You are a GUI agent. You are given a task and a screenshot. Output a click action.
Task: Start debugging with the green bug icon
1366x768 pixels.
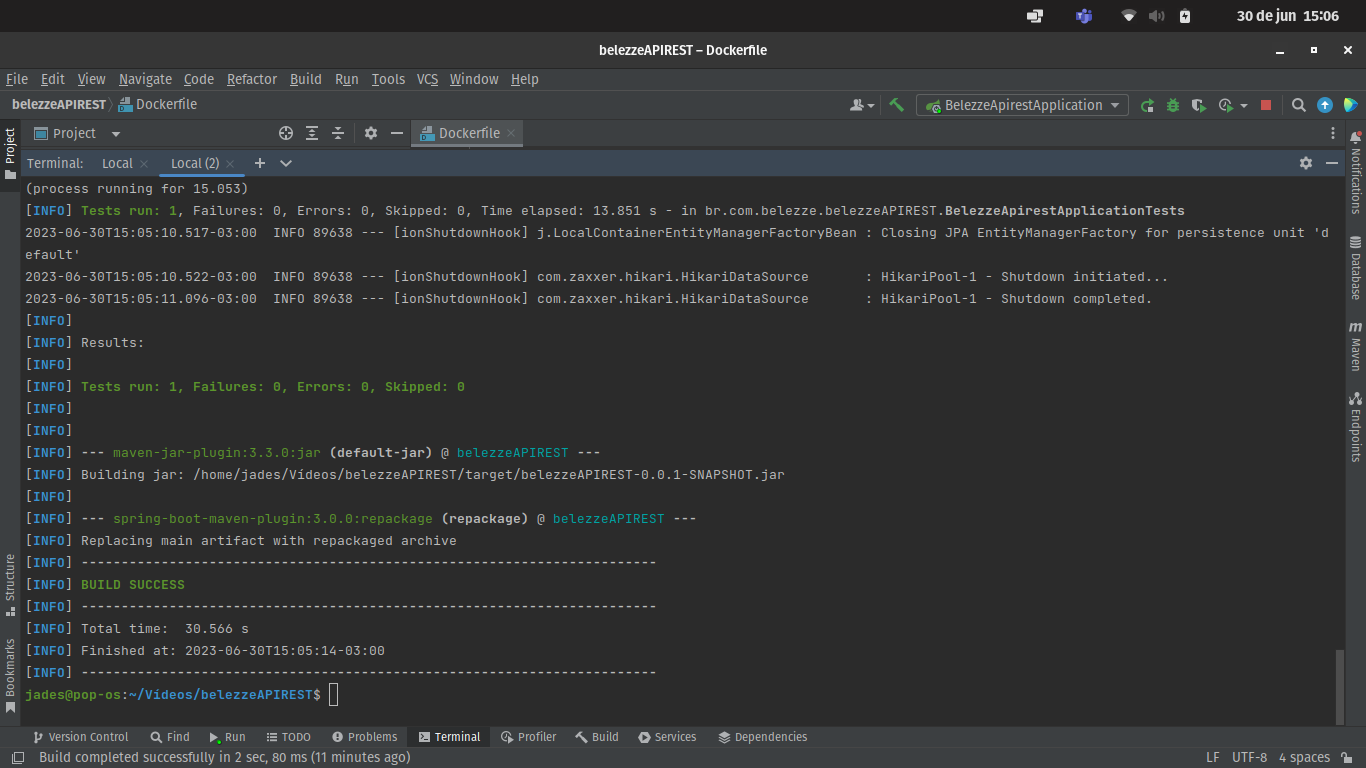pyautogui.click(x=1173, y=105)
